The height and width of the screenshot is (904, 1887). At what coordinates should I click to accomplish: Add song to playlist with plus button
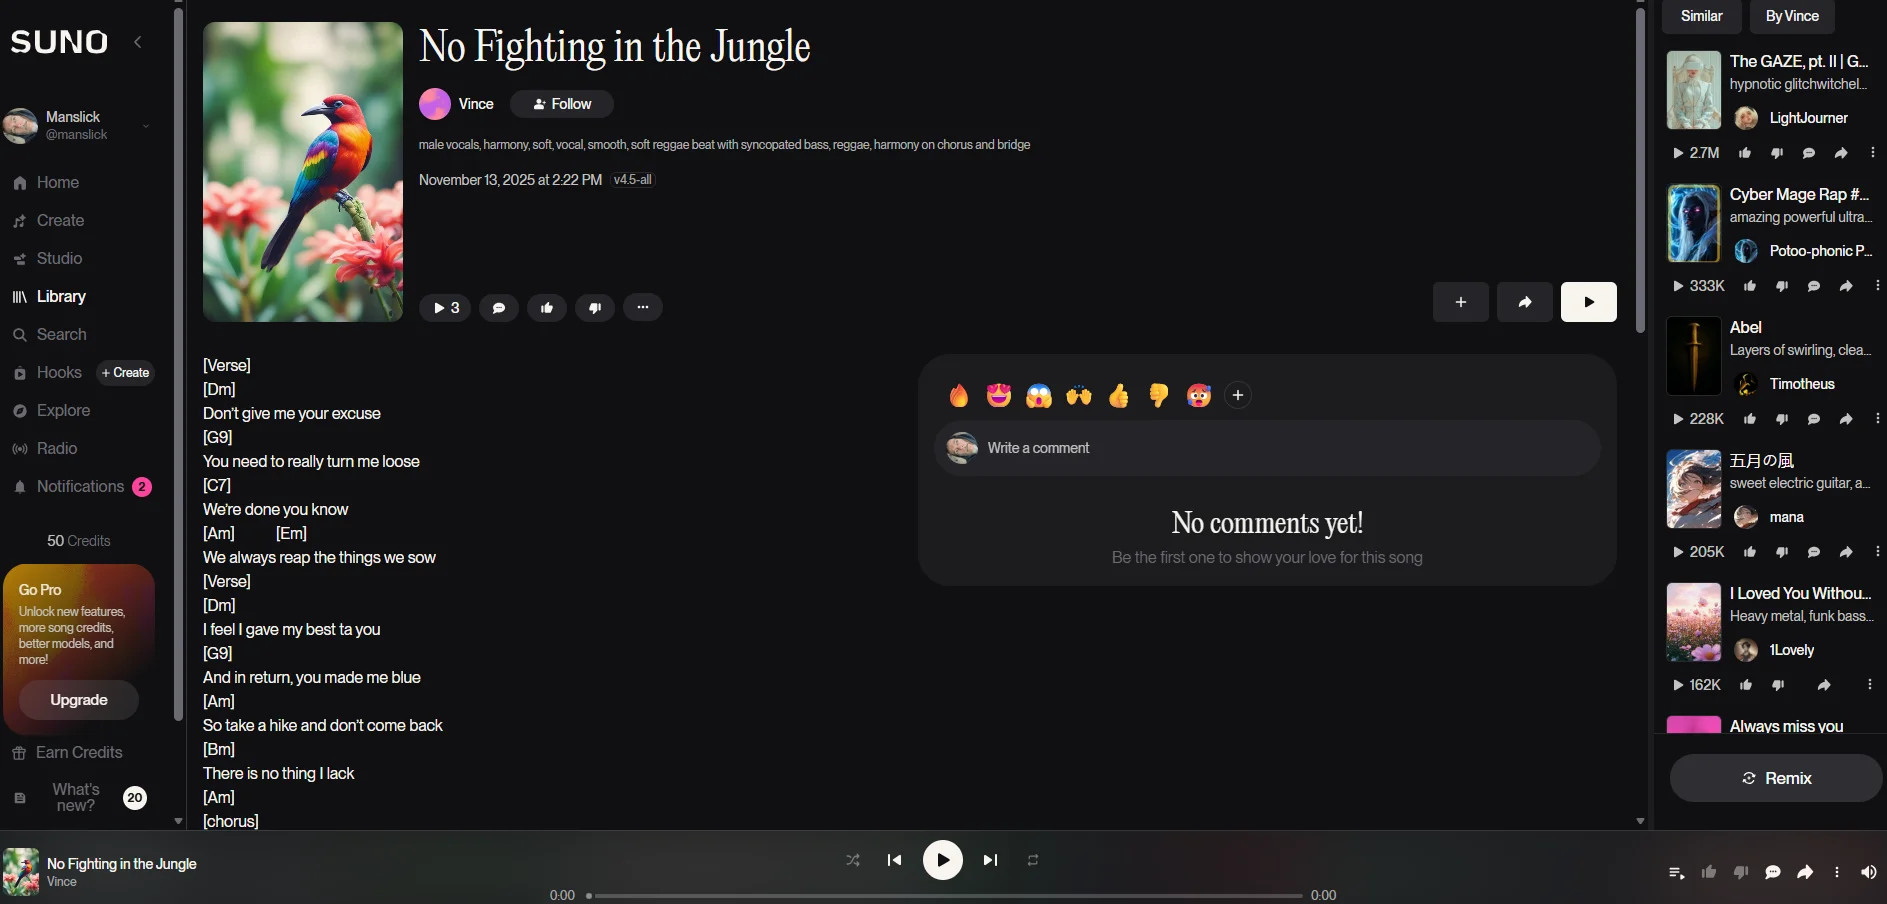pos(1461,302)
